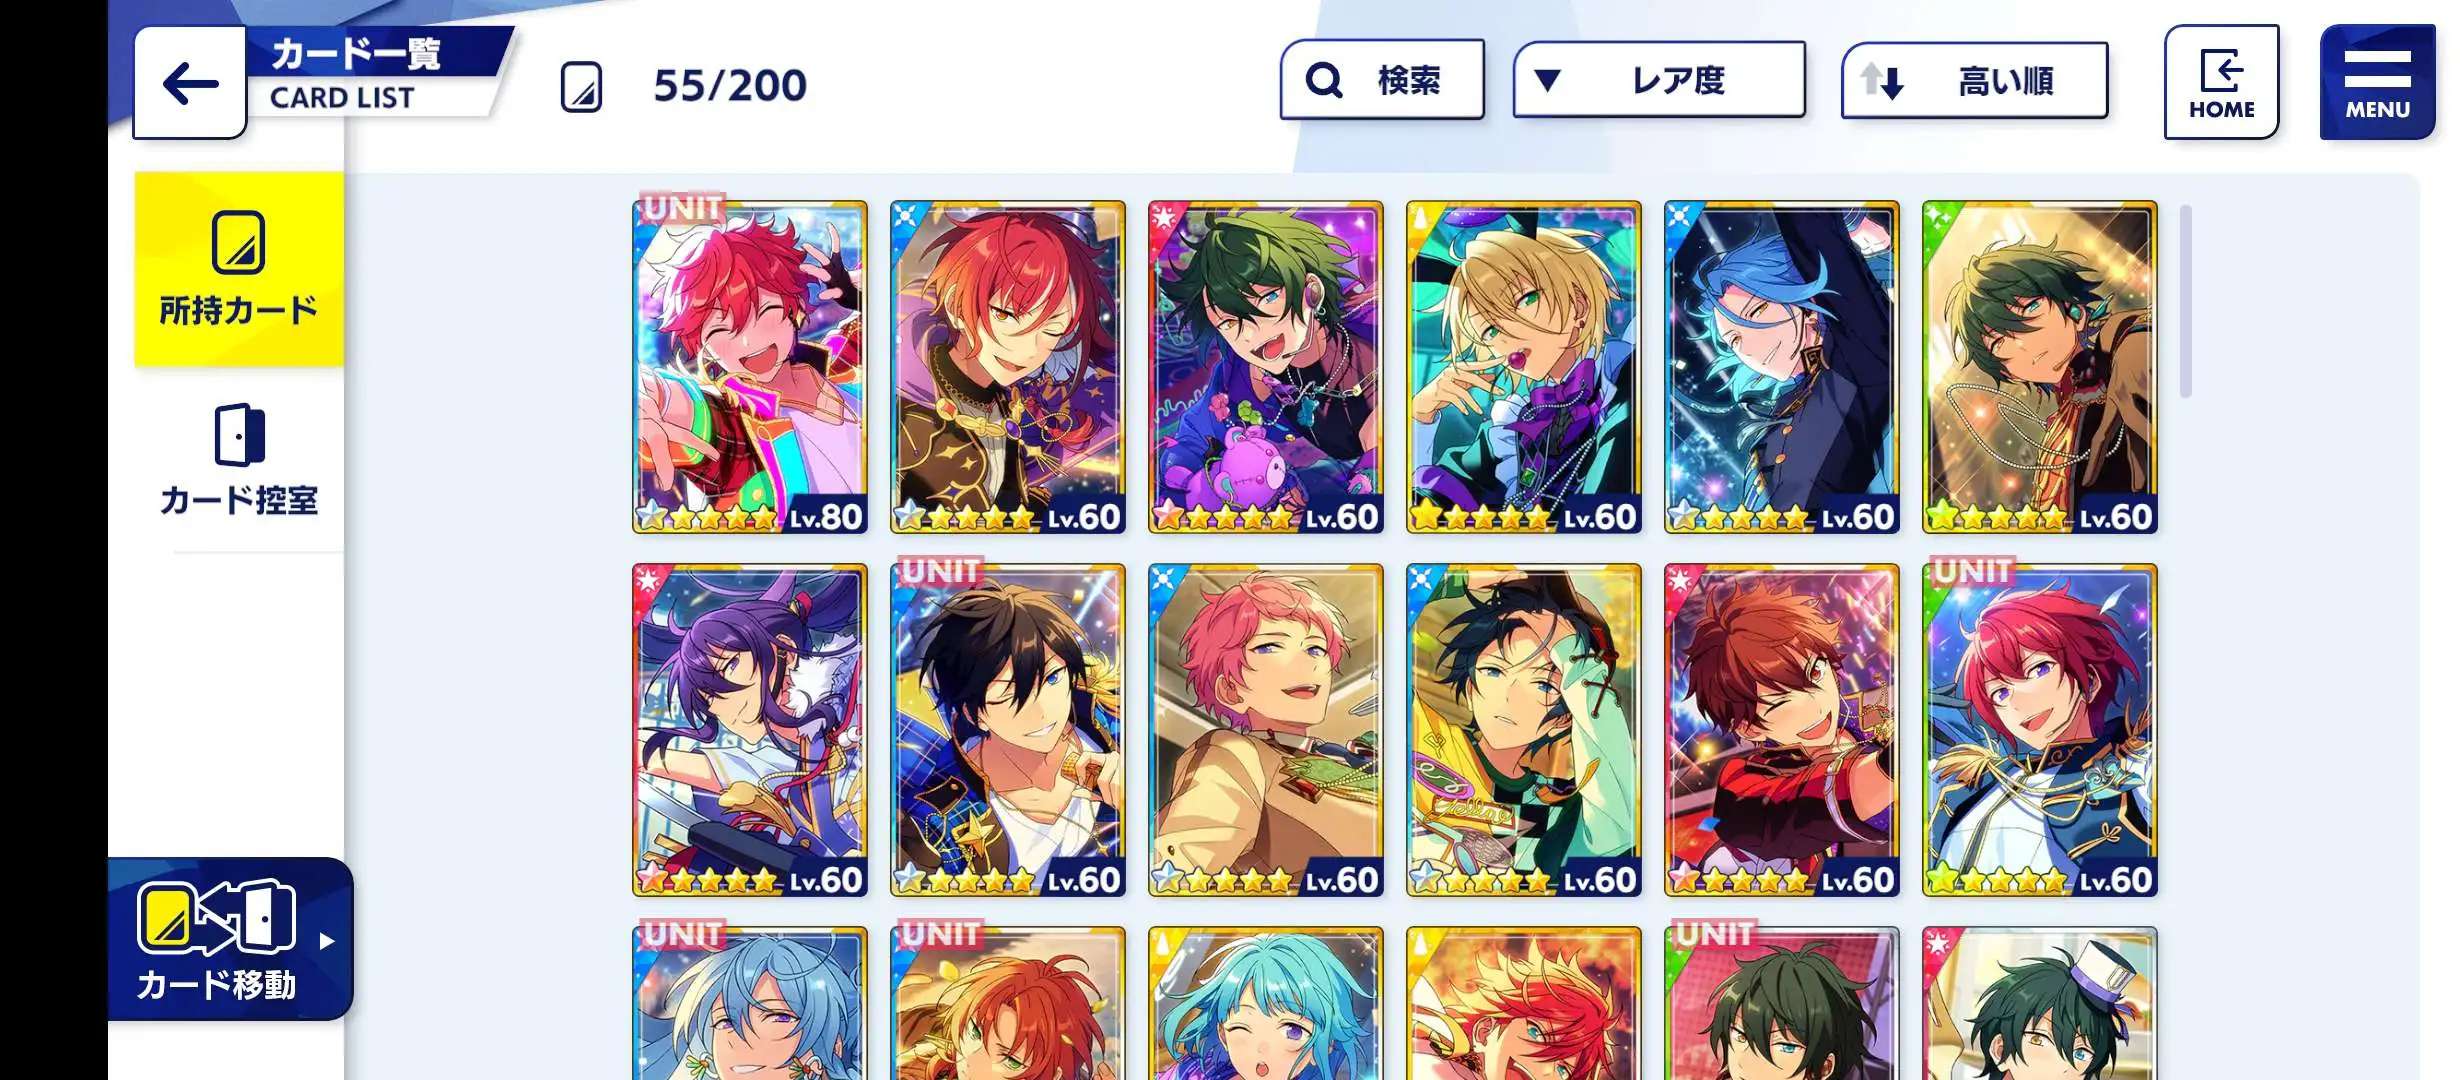Select the golden sparkle green-haired card
This screenshot has height=1080, width=2460.
(x=2040, y=367)
